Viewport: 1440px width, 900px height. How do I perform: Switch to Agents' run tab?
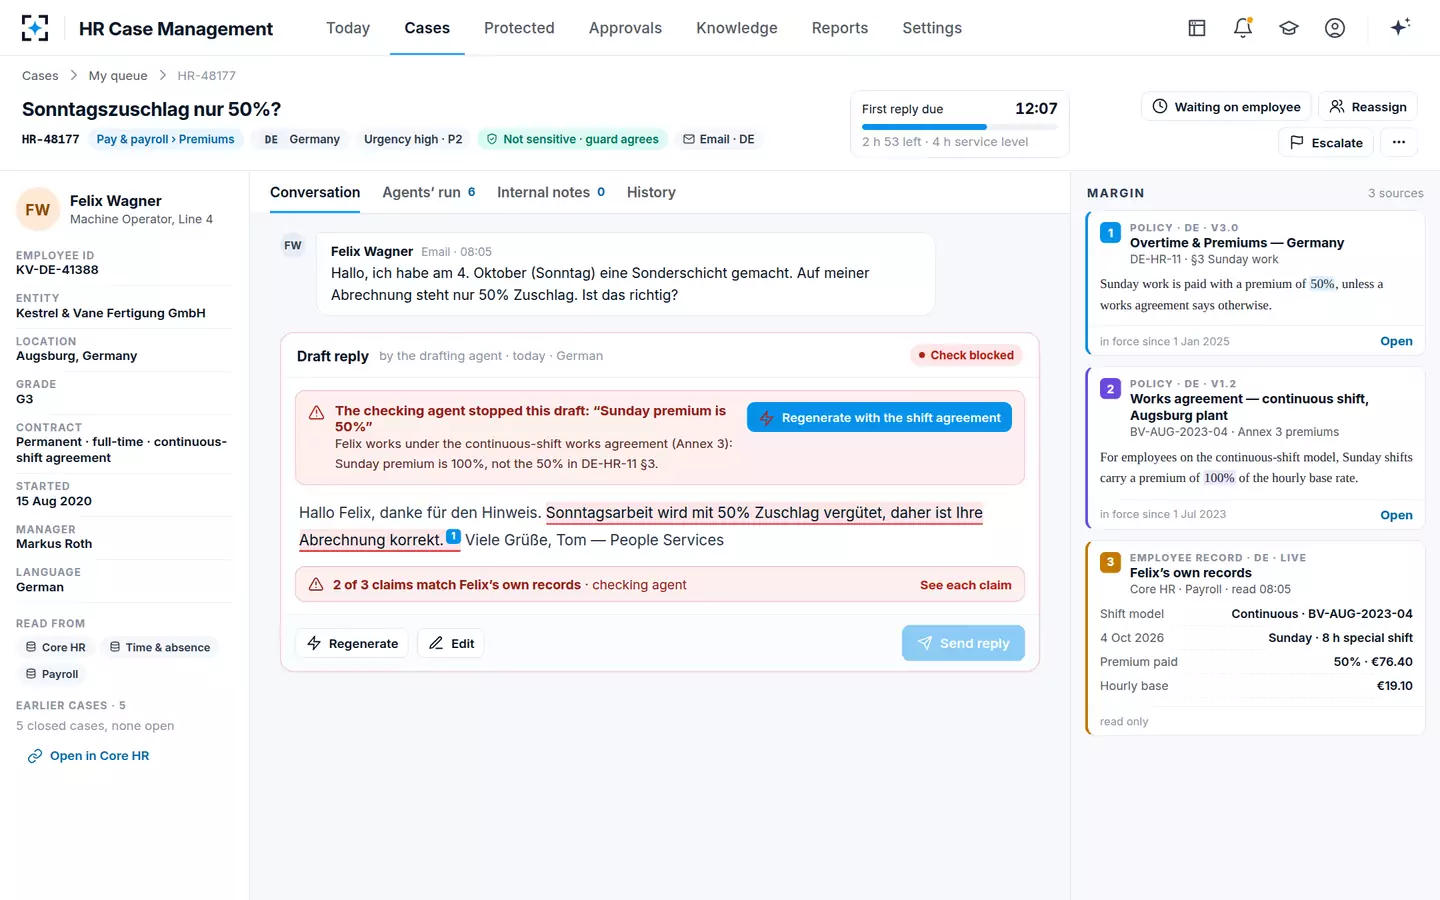click(x=429, y=192)
